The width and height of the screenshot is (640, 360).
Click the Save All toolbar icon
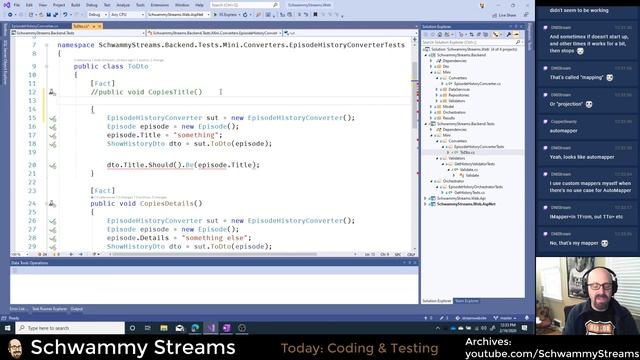tap(55, 15)
